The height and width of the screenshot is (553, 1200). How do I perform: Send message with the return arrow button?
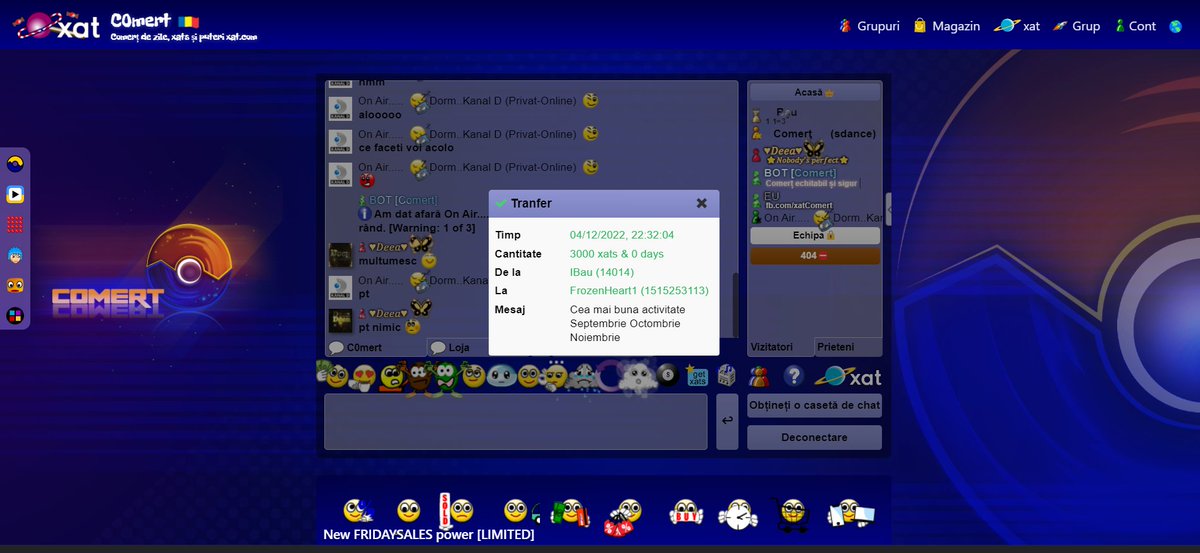(x=727, y=421)
